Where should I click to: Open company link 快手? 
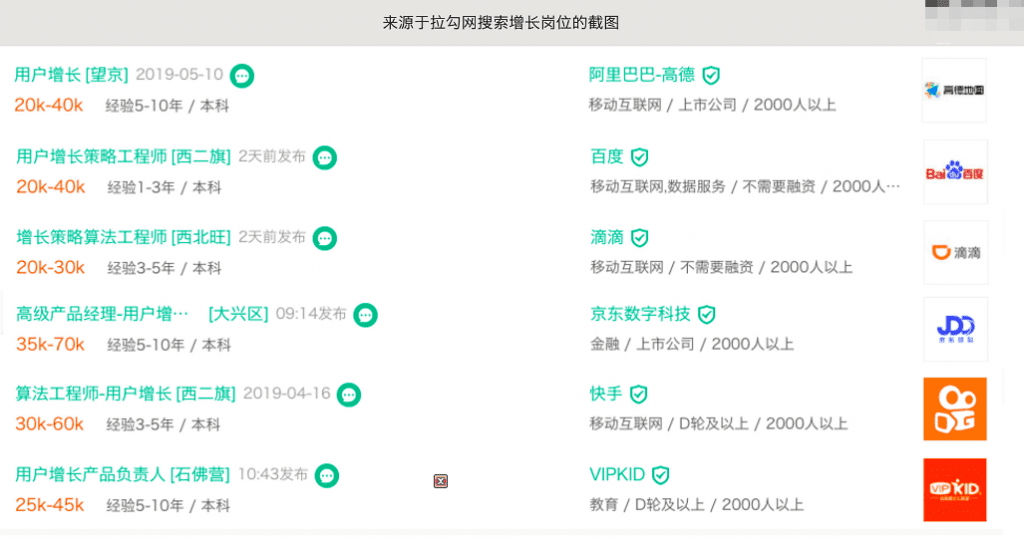click(606, 394)
